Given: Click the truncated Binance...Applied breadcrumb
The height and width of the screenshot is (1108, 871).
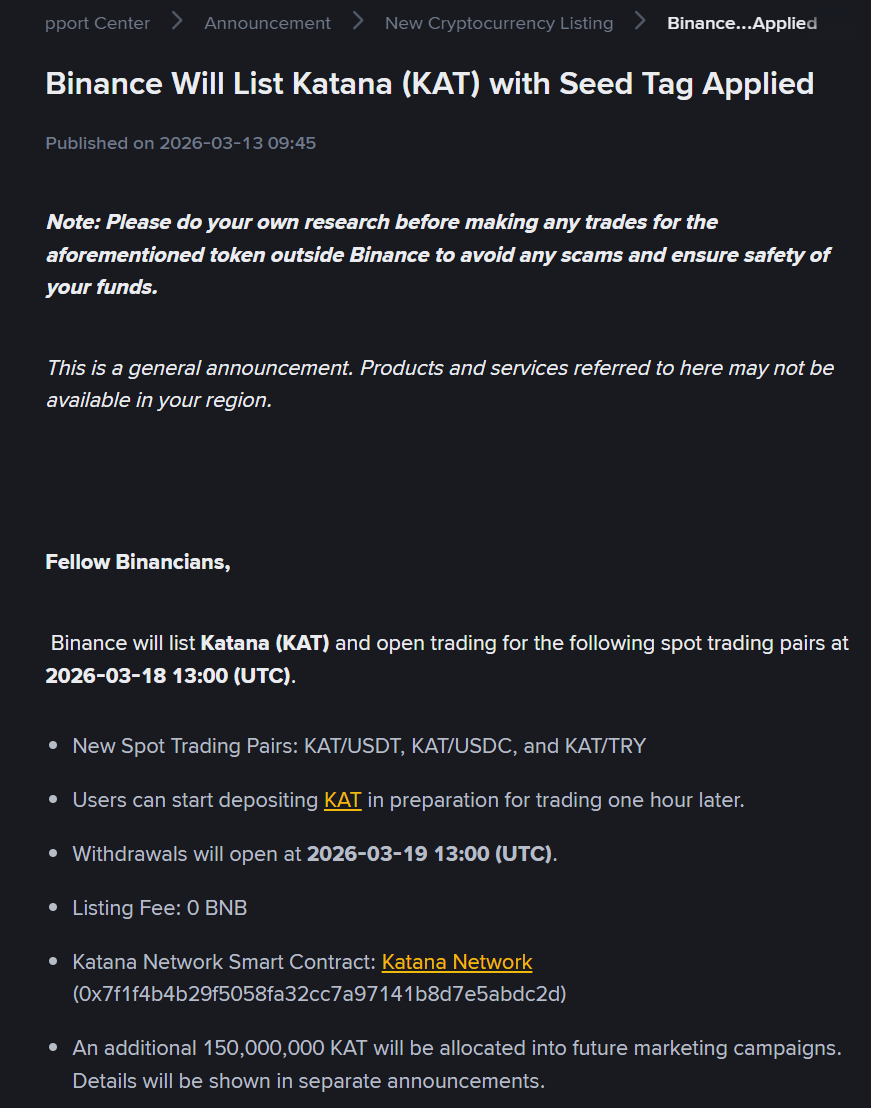Looking at the screenshot, I should 741,23.
